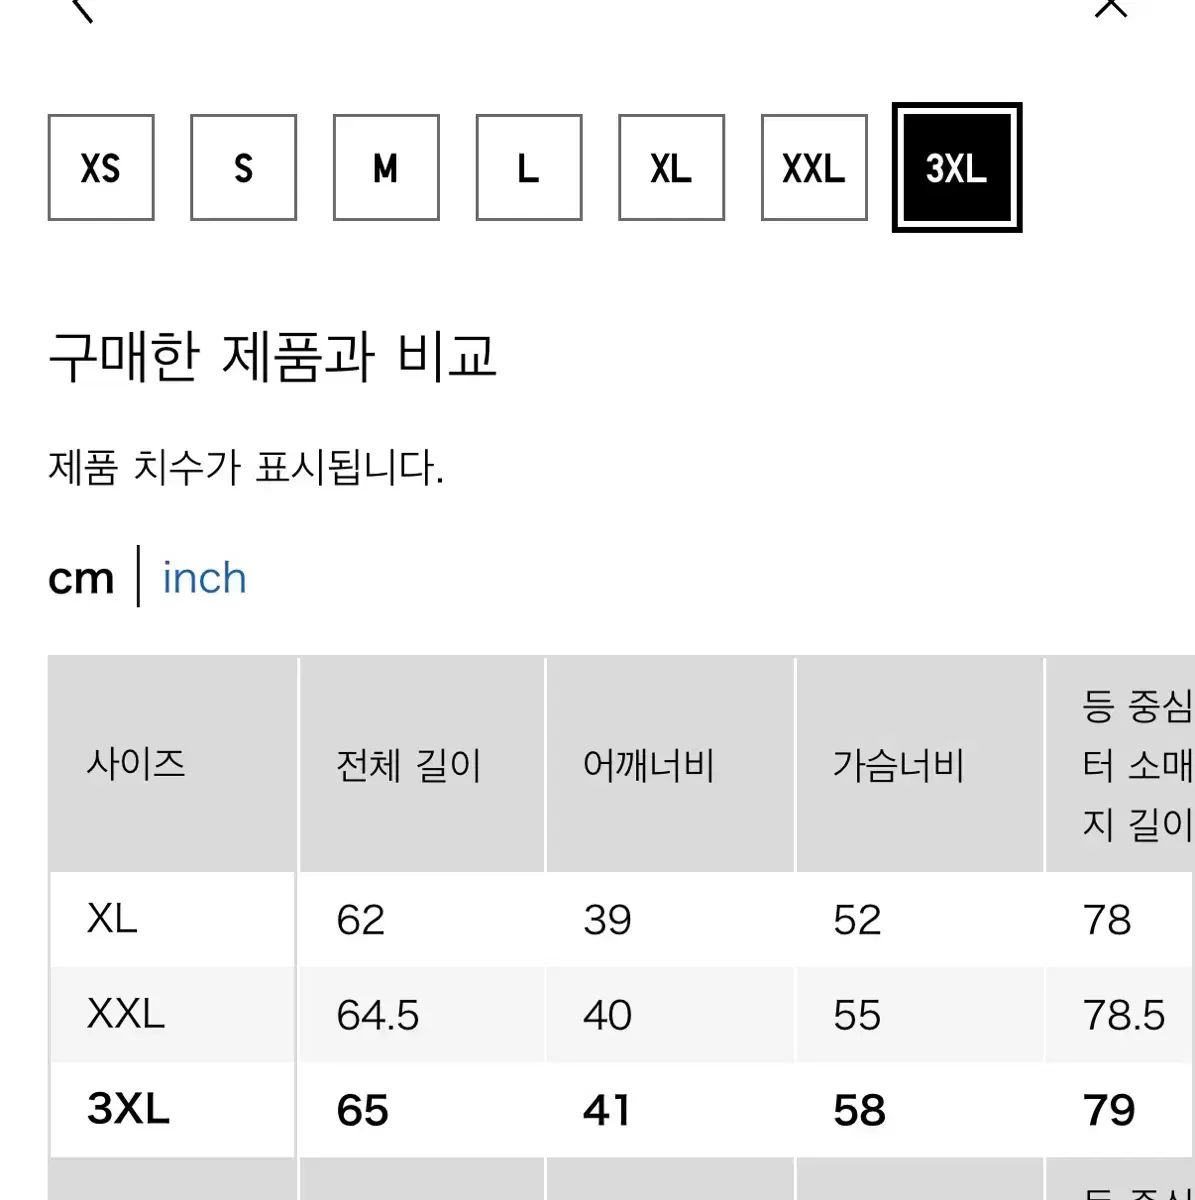
Task: Select the cm unit option
Action: (81, 578)
